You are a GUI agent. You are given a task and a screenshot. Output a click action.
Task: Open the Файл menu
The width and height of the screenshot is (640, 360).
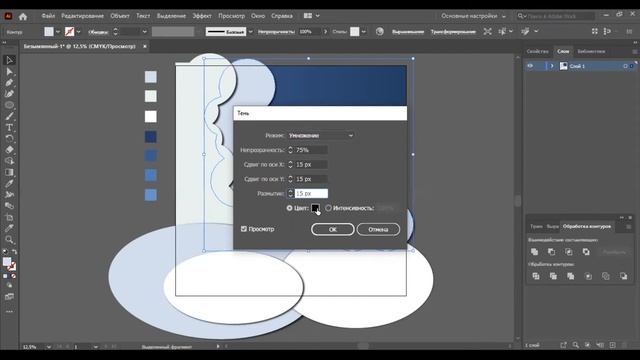(x=48, y=16)
